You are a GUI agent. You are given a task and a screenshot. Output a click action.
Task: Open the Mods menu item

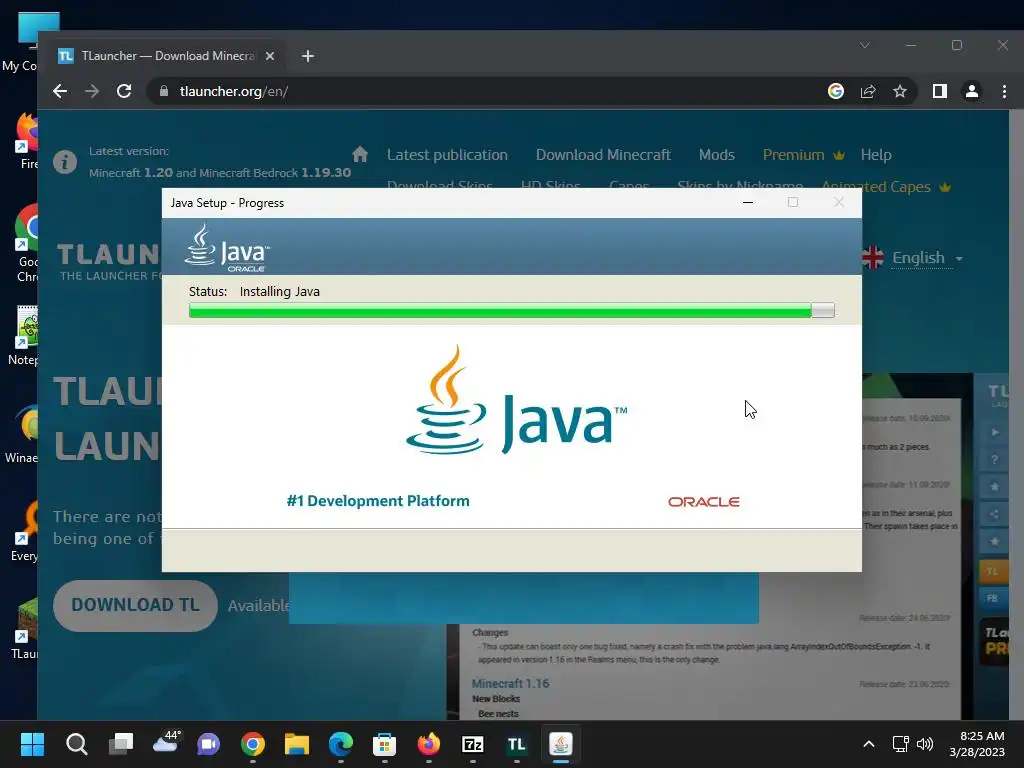click(x=717, y=155)
